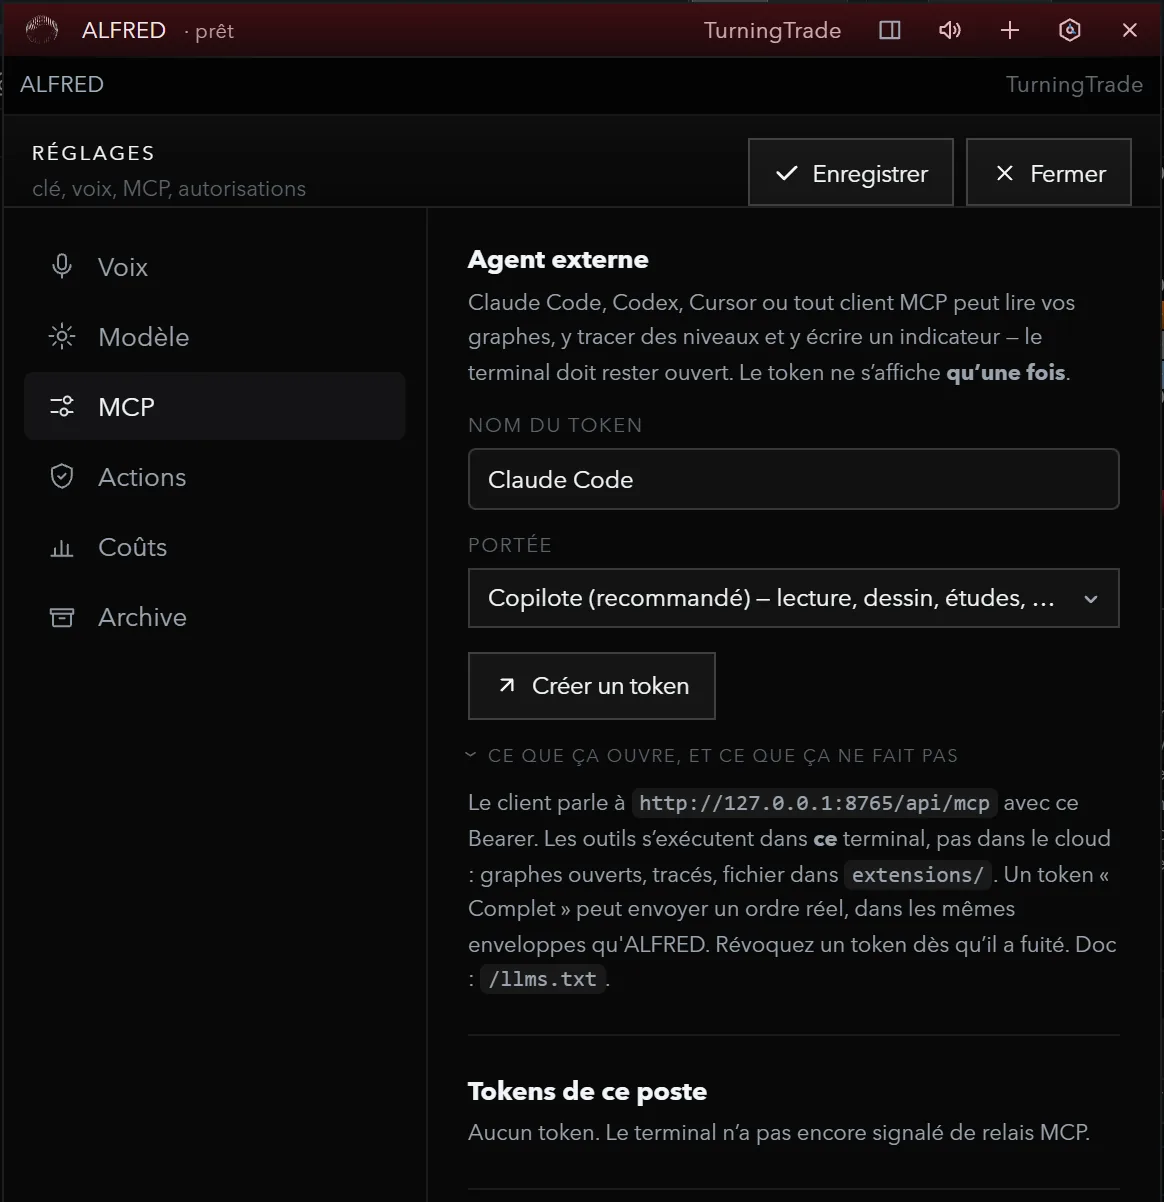
Task: Open settings via the hexagon gear icon
Action: (x=1070, y=30)
